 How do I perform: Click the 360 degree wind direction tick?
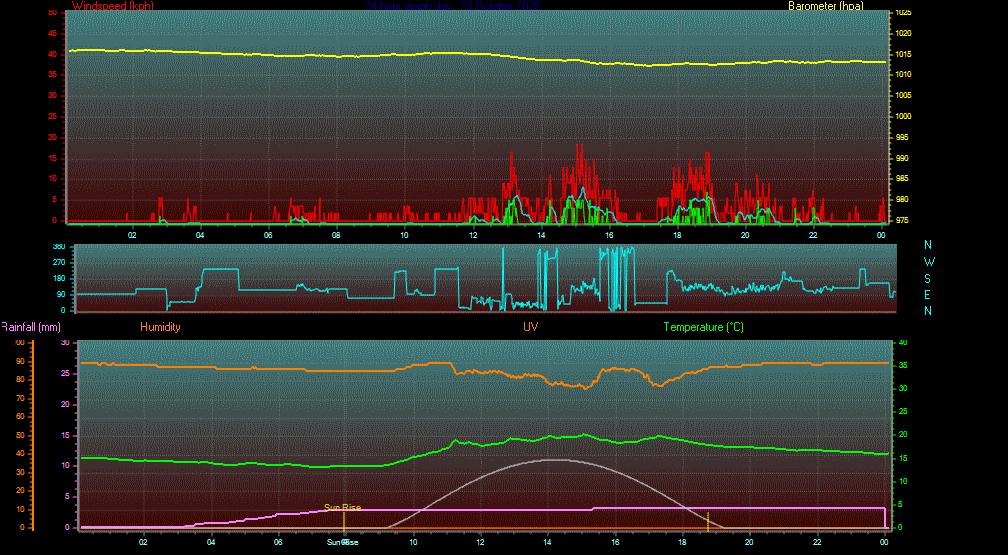58,246
